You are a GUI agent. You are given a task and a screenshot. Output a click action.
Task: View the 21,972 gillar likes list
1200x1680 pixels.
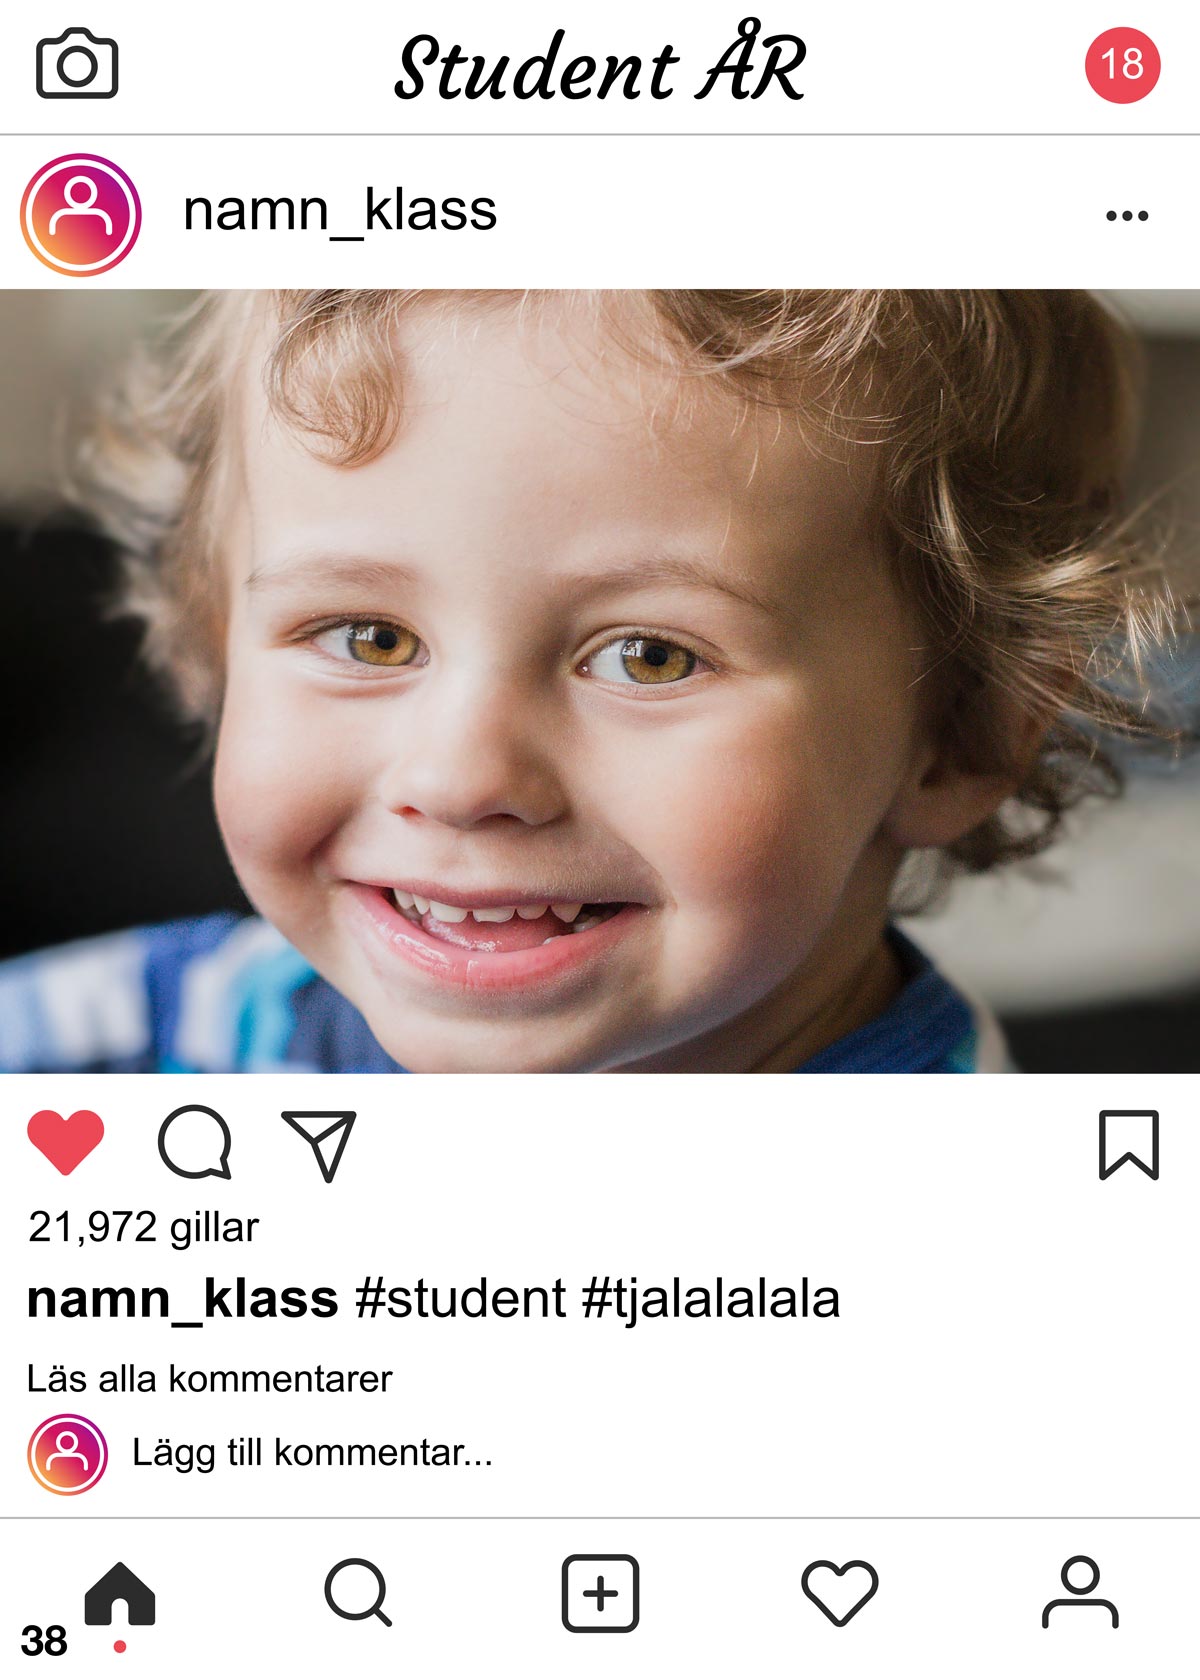pos(144,1227)
